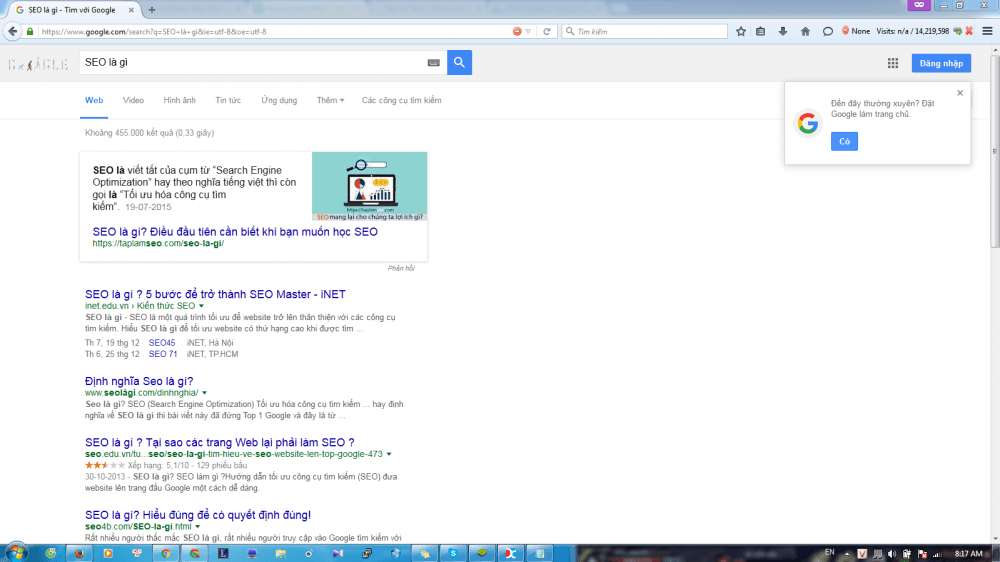Show bookmarks list via the clipboard icon
Image resolution: width=1000 pixels, height=562 pixels.
tap(761, 31)
